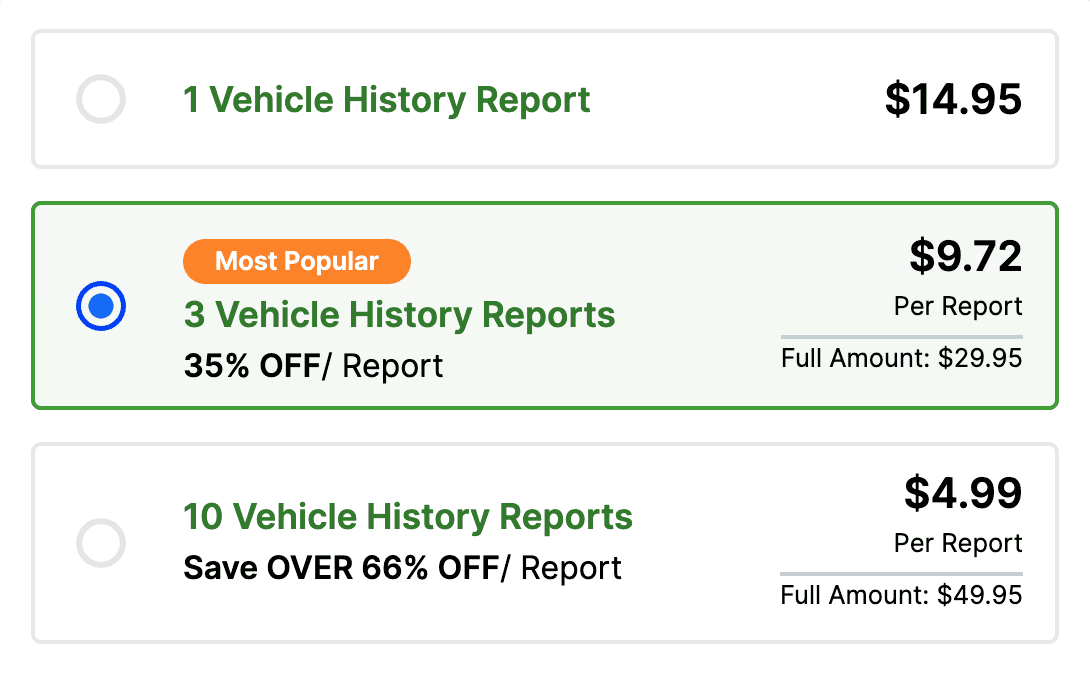1090x678 pixels.
Task: Click the "1 Vehicle History Report" title
Action: pyautogui.click(x=386, y=100)
